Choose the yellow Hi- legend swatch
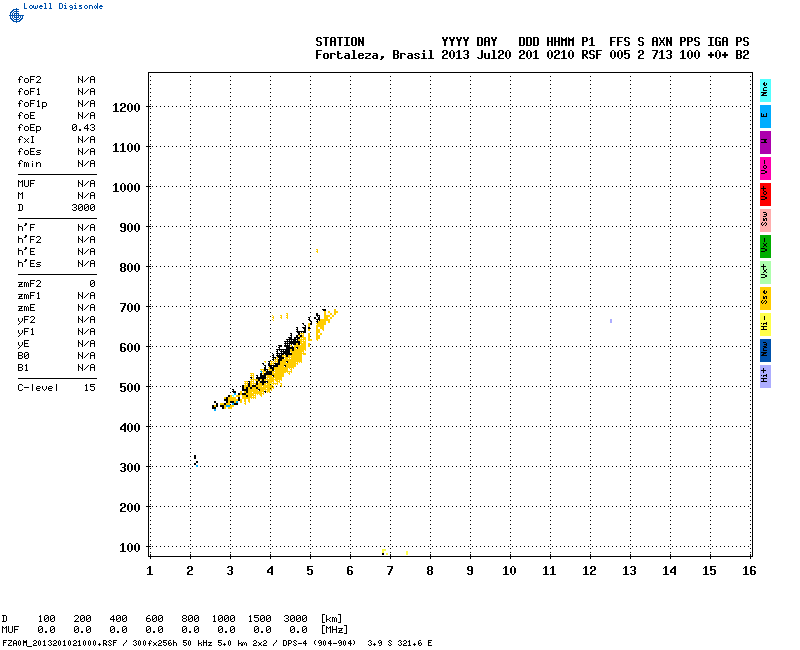Screen dimensions: 800x650 (x=765, y=324)
